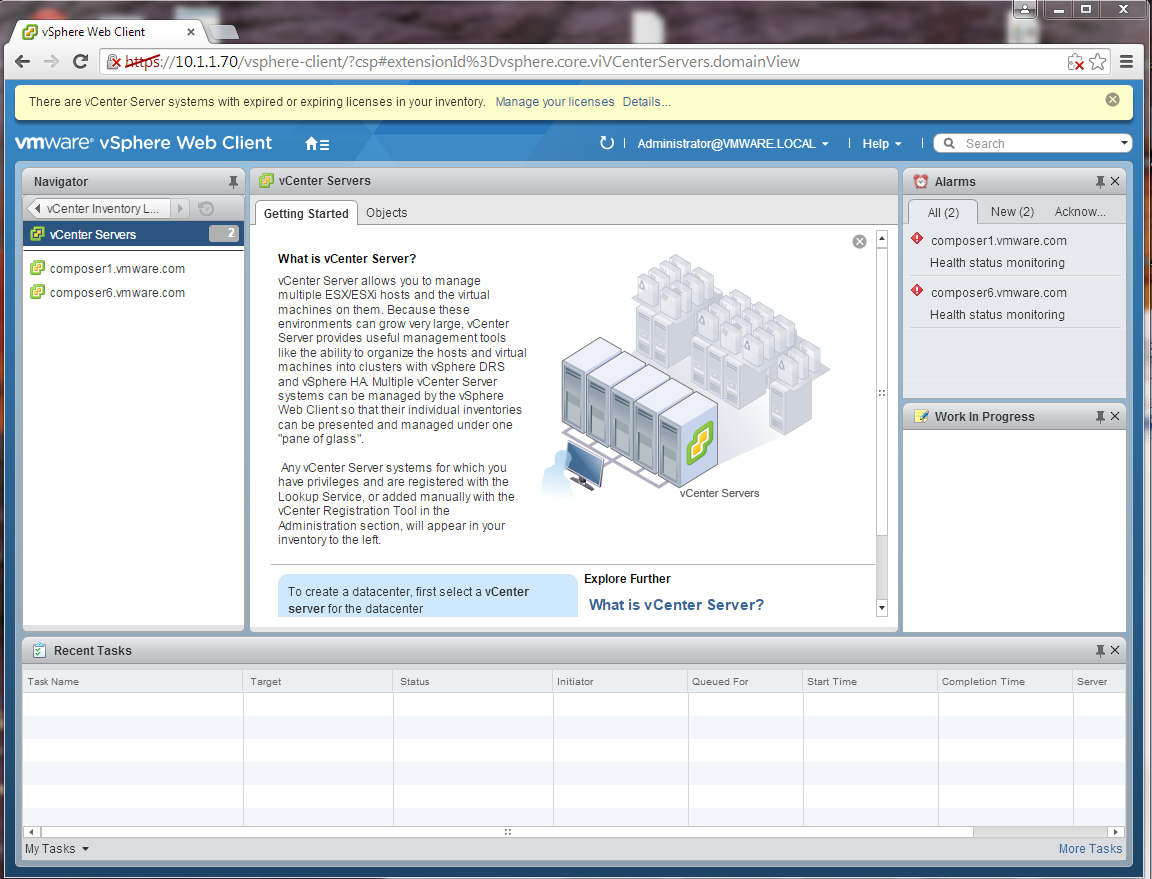Close the Alarms panel
1152x879 pixels.
(x=1115, y=182)
